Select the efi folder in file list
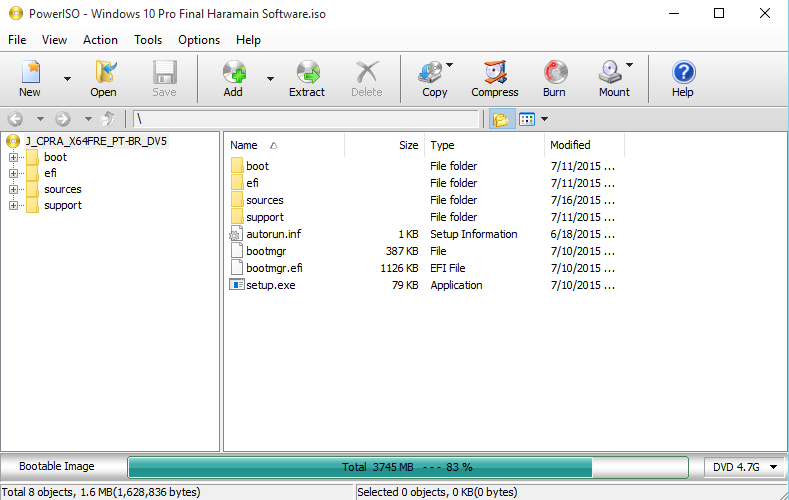Viewport: 789px width, 500px height. [x=252, y=183]
